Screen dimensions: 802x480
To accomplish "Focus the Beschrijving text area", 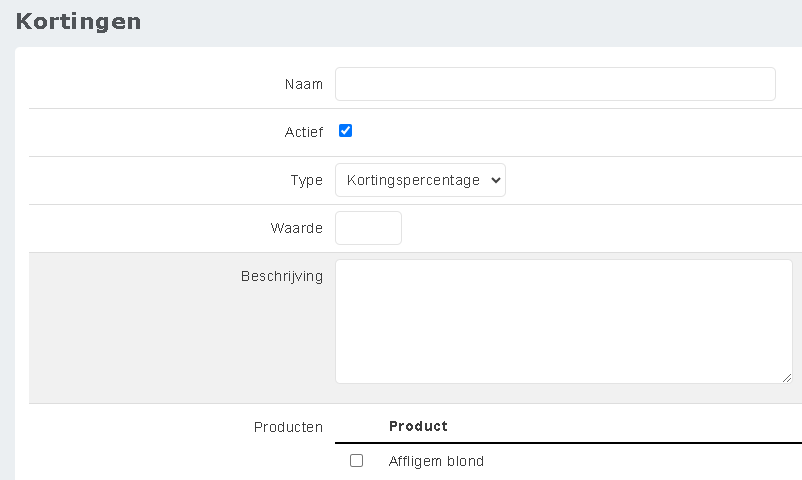I will [x=563, y=320].
